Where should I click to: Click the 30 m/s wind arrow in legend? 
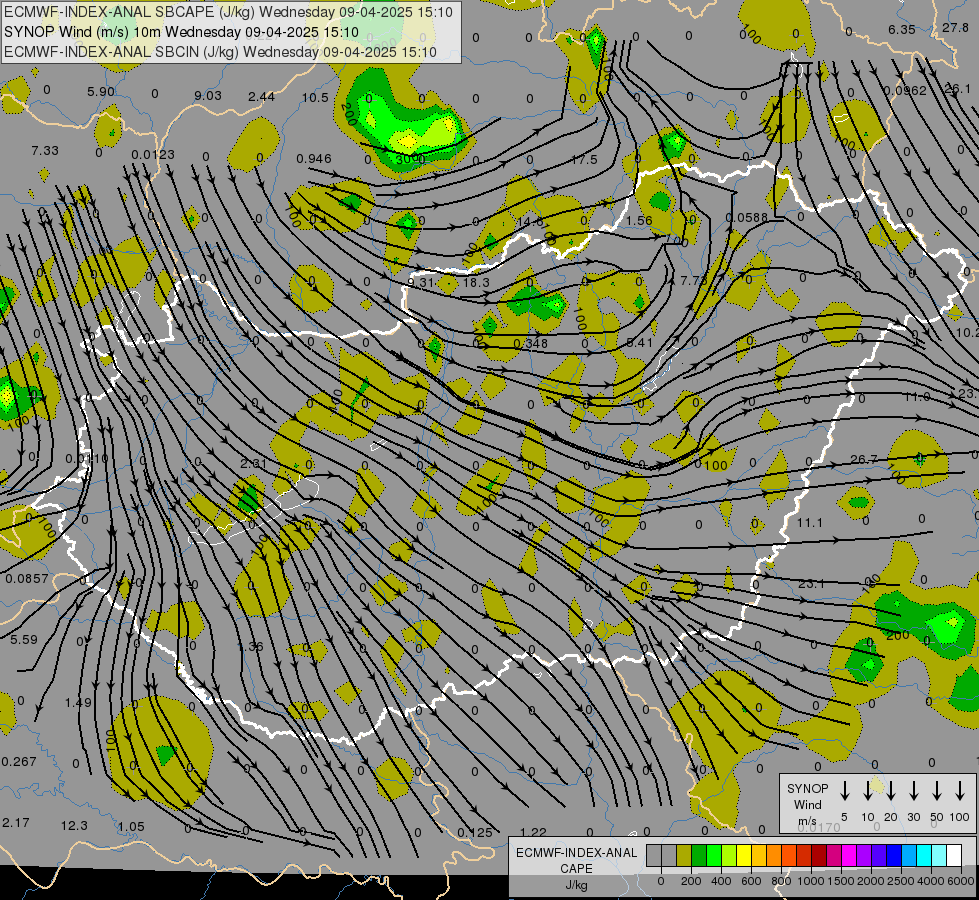913,790
